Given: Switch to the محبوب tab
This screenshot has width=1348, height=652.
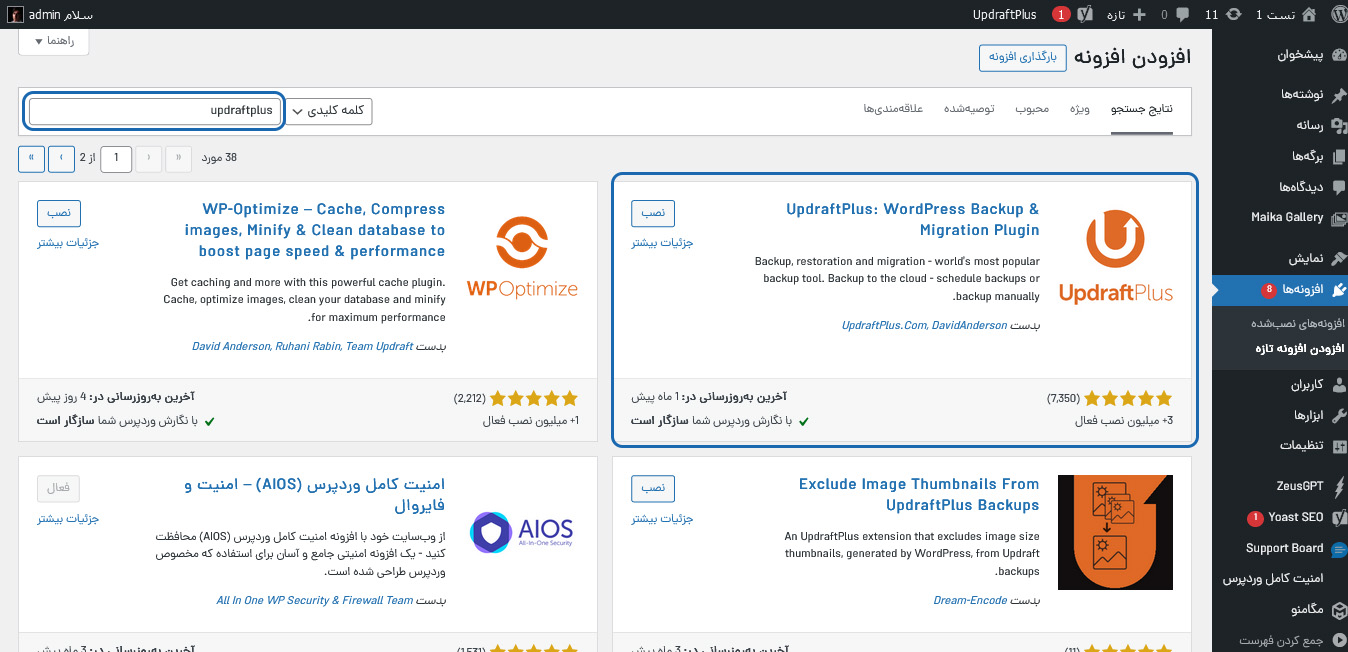Looking at the screenshot, I should tap(1032, 108).
